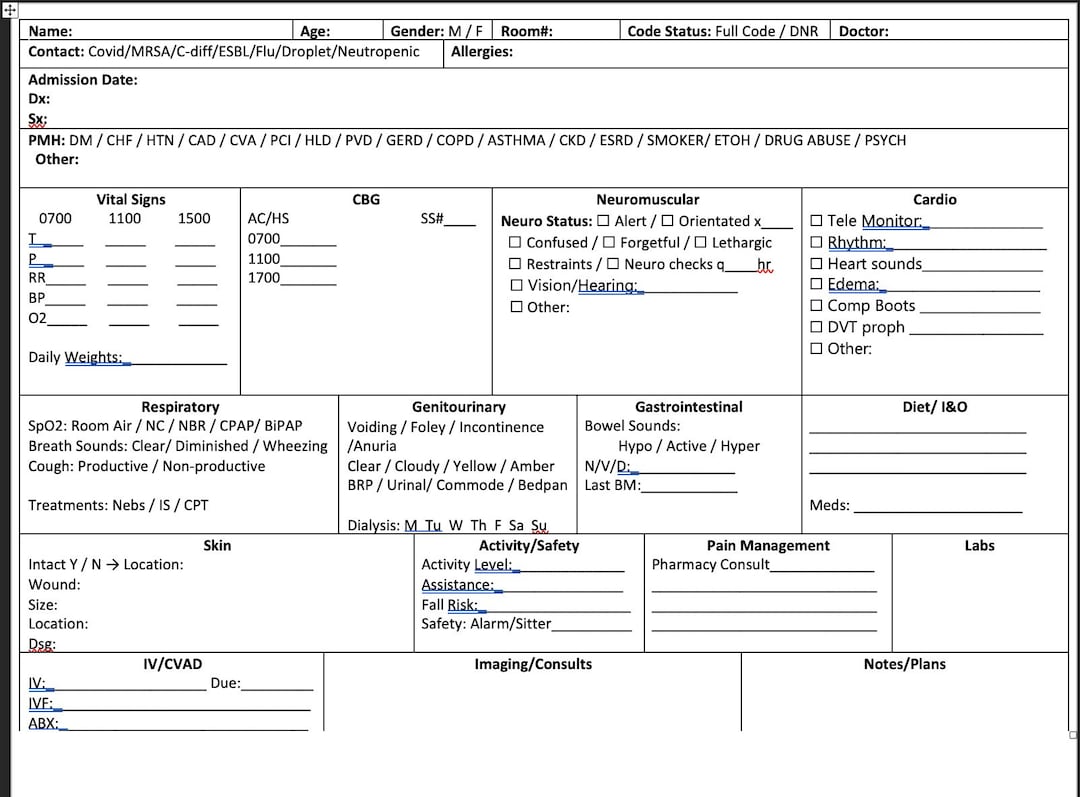Check the Heart sounds checkbox
This screenshot has height=797, width=1080.
tap(817, 263)
